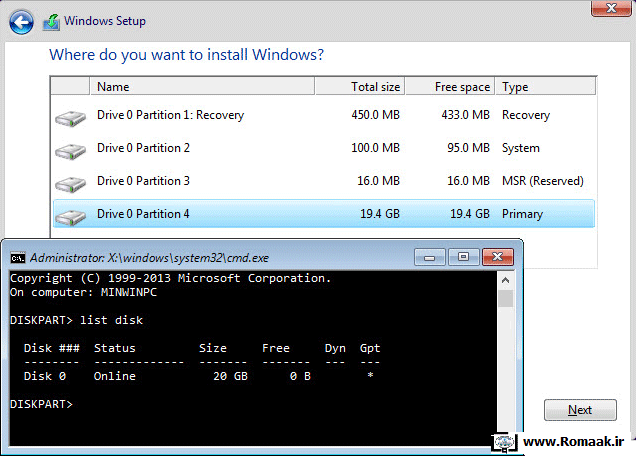
Task: Click the blue back arrow button
Action: [21, 22]
